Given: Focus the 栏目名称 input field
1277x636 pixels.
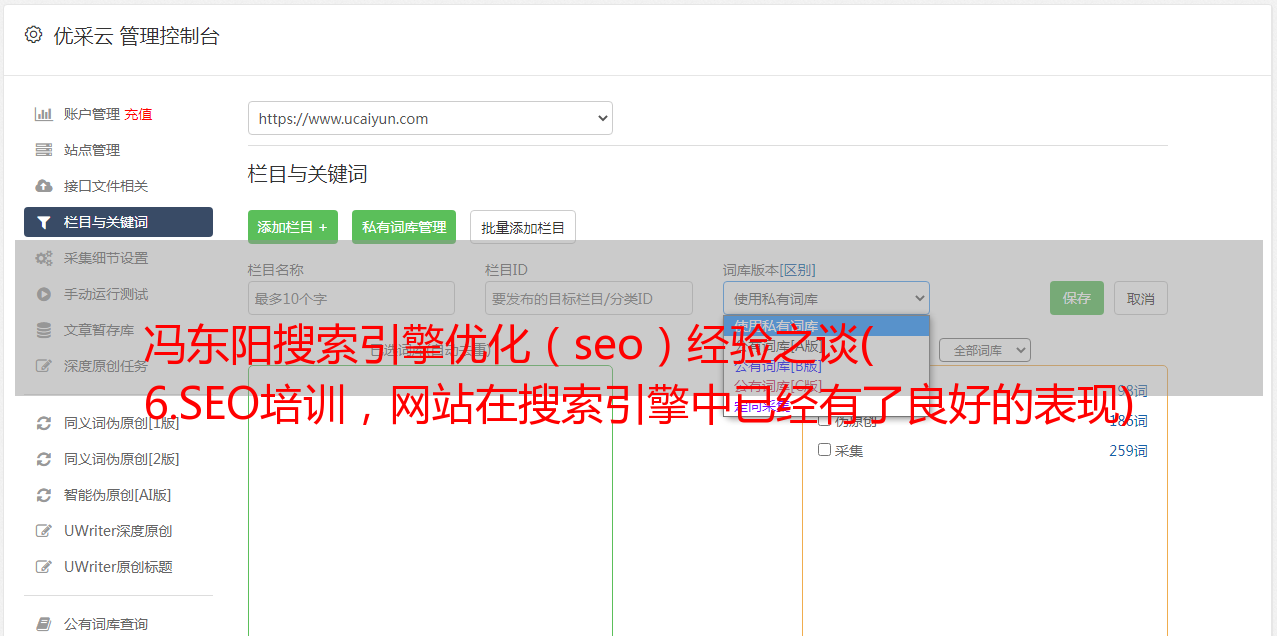Looking at the screenshot, I should pos(351,298).
